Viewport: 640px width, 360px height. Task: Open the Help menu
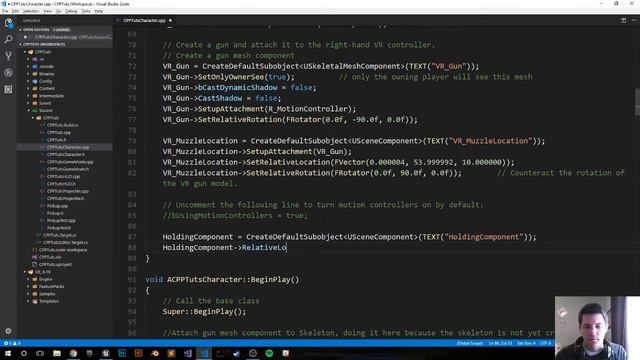point(99,11)
